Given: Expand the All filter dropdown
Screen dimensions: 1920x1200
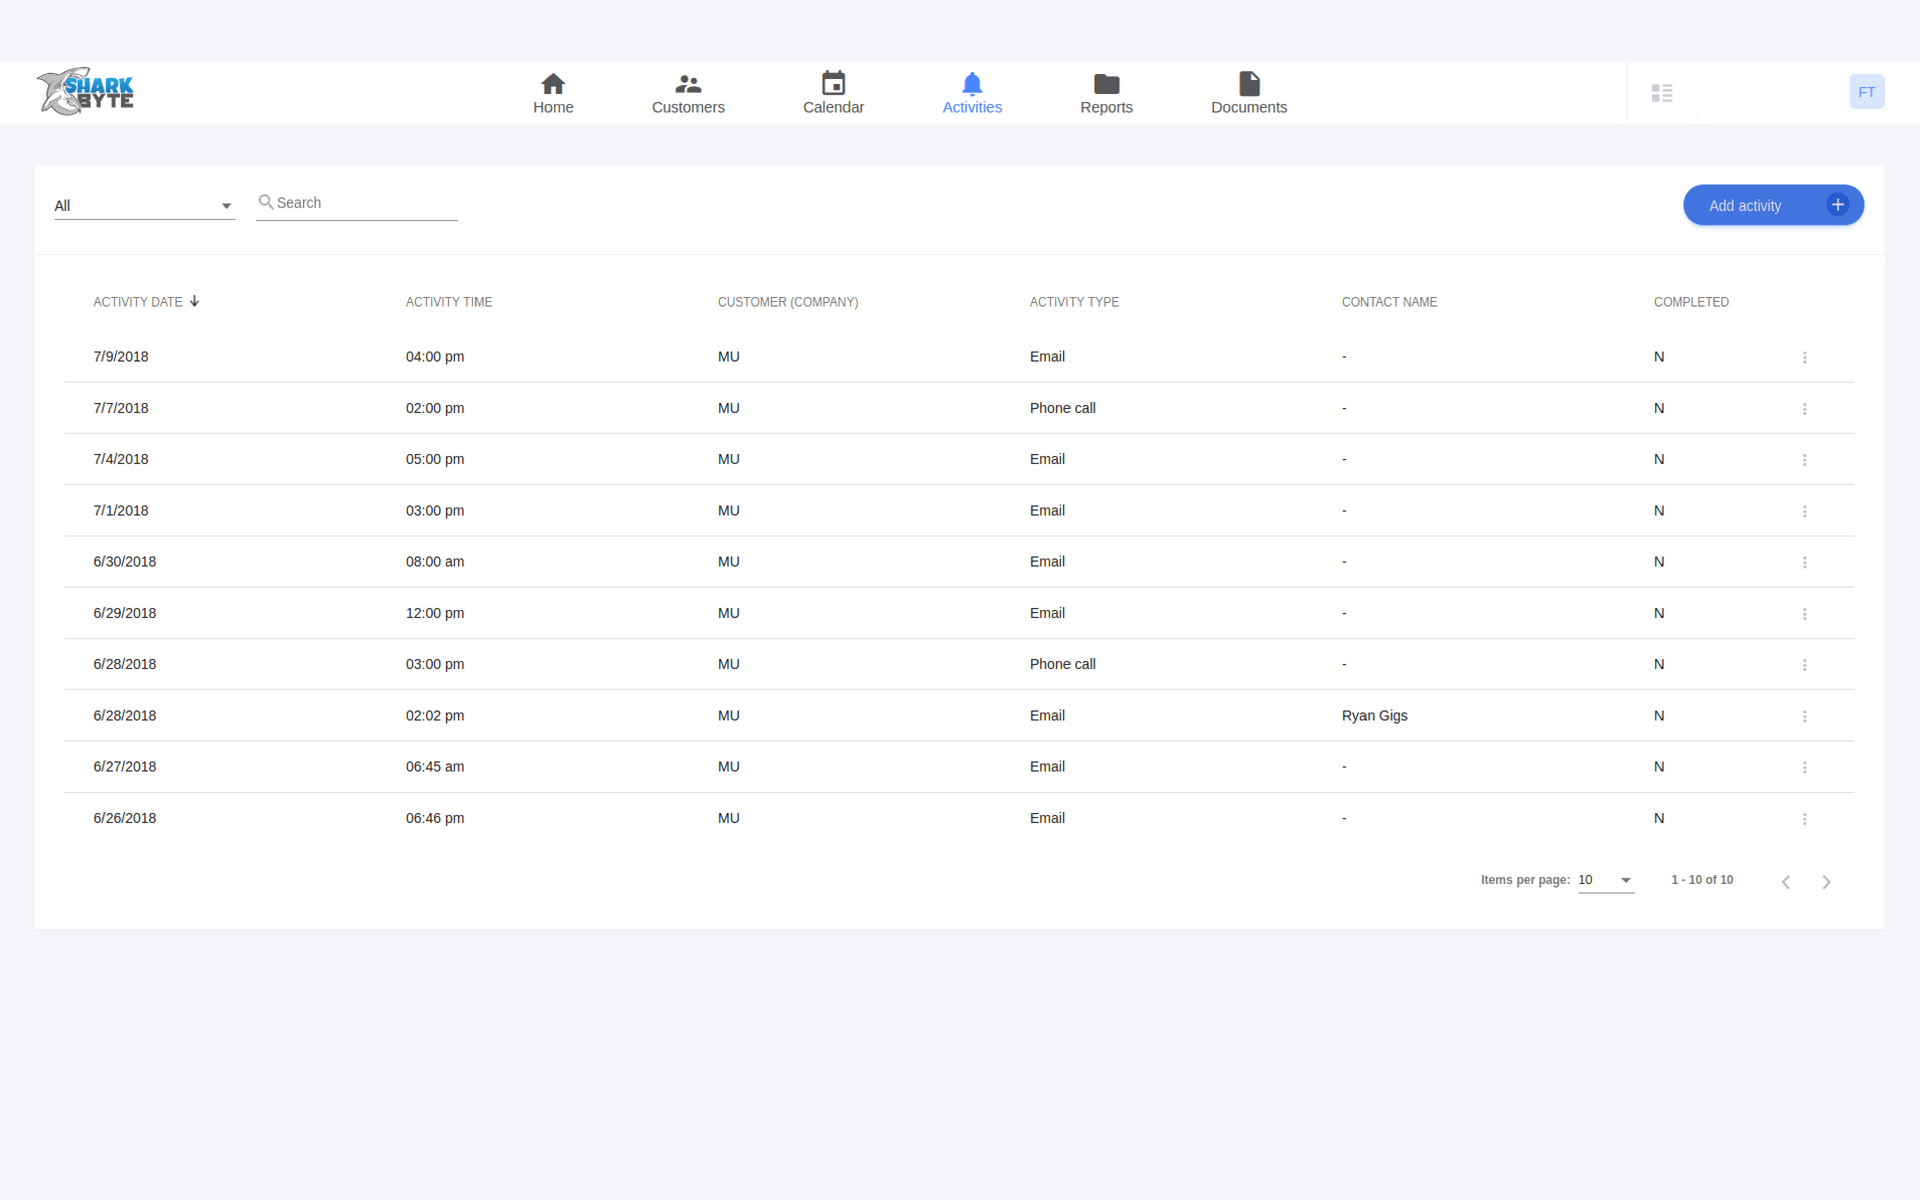Looking at the screenshot, I should point(144,206).
